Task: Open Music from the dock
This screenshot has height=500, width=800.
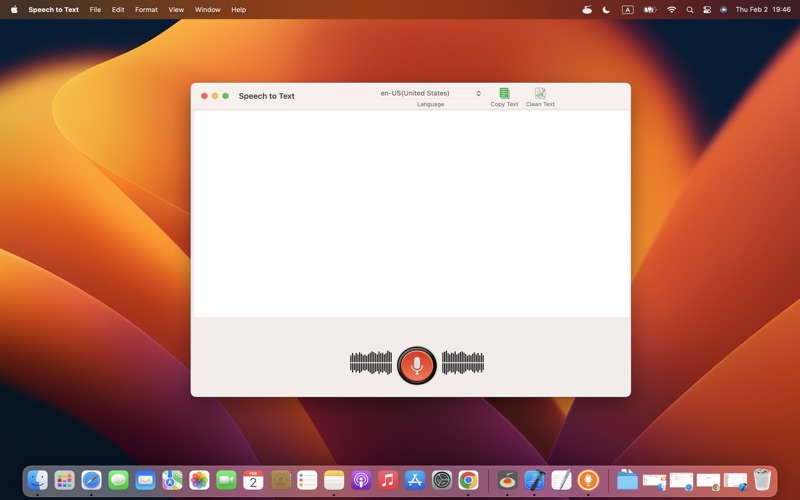Action: (x=388, y=480)
